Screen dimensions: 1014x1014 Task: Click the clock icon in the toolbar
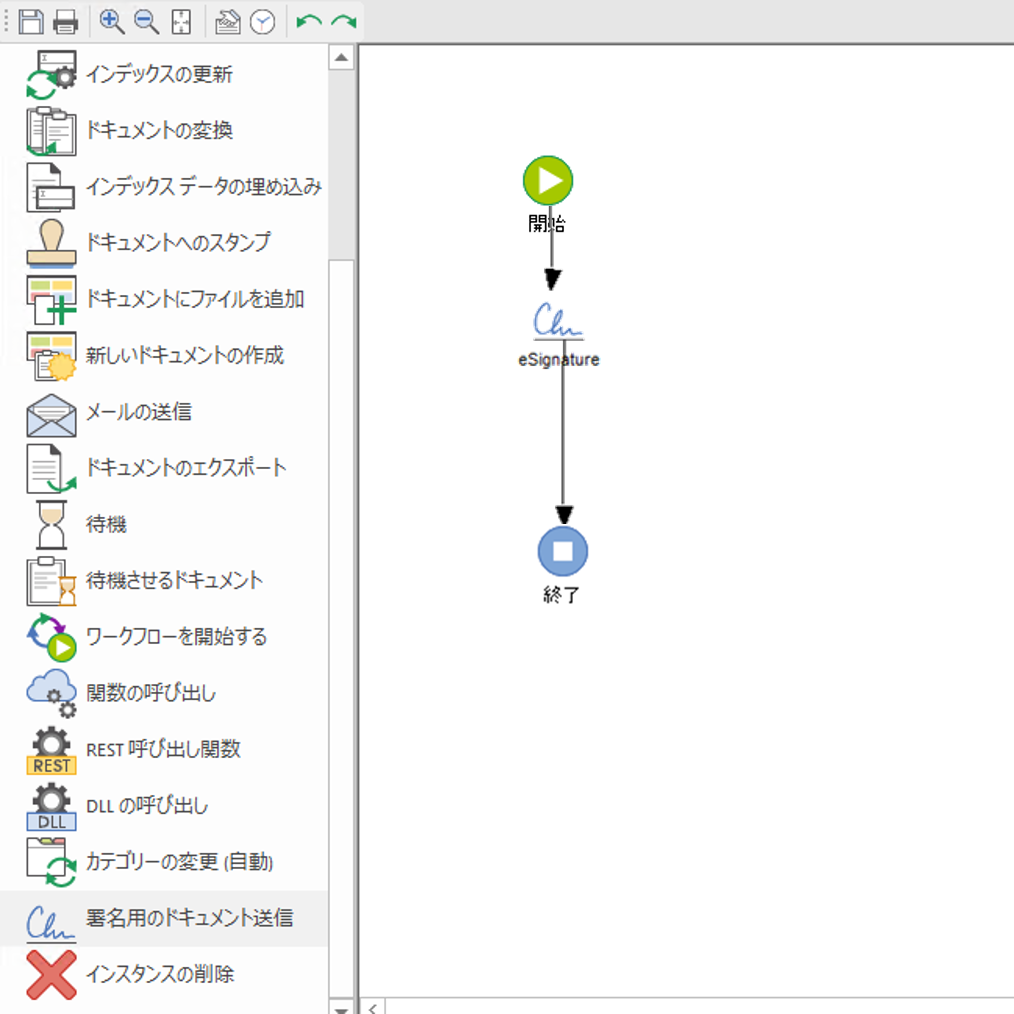(x=263, y=22)
